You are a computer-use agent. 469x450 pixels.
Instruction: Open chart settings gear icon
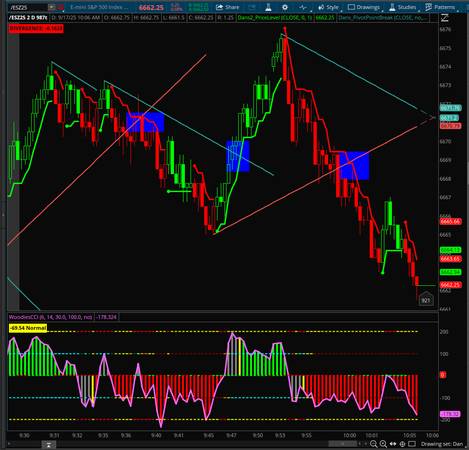click(x=285, y=7)
